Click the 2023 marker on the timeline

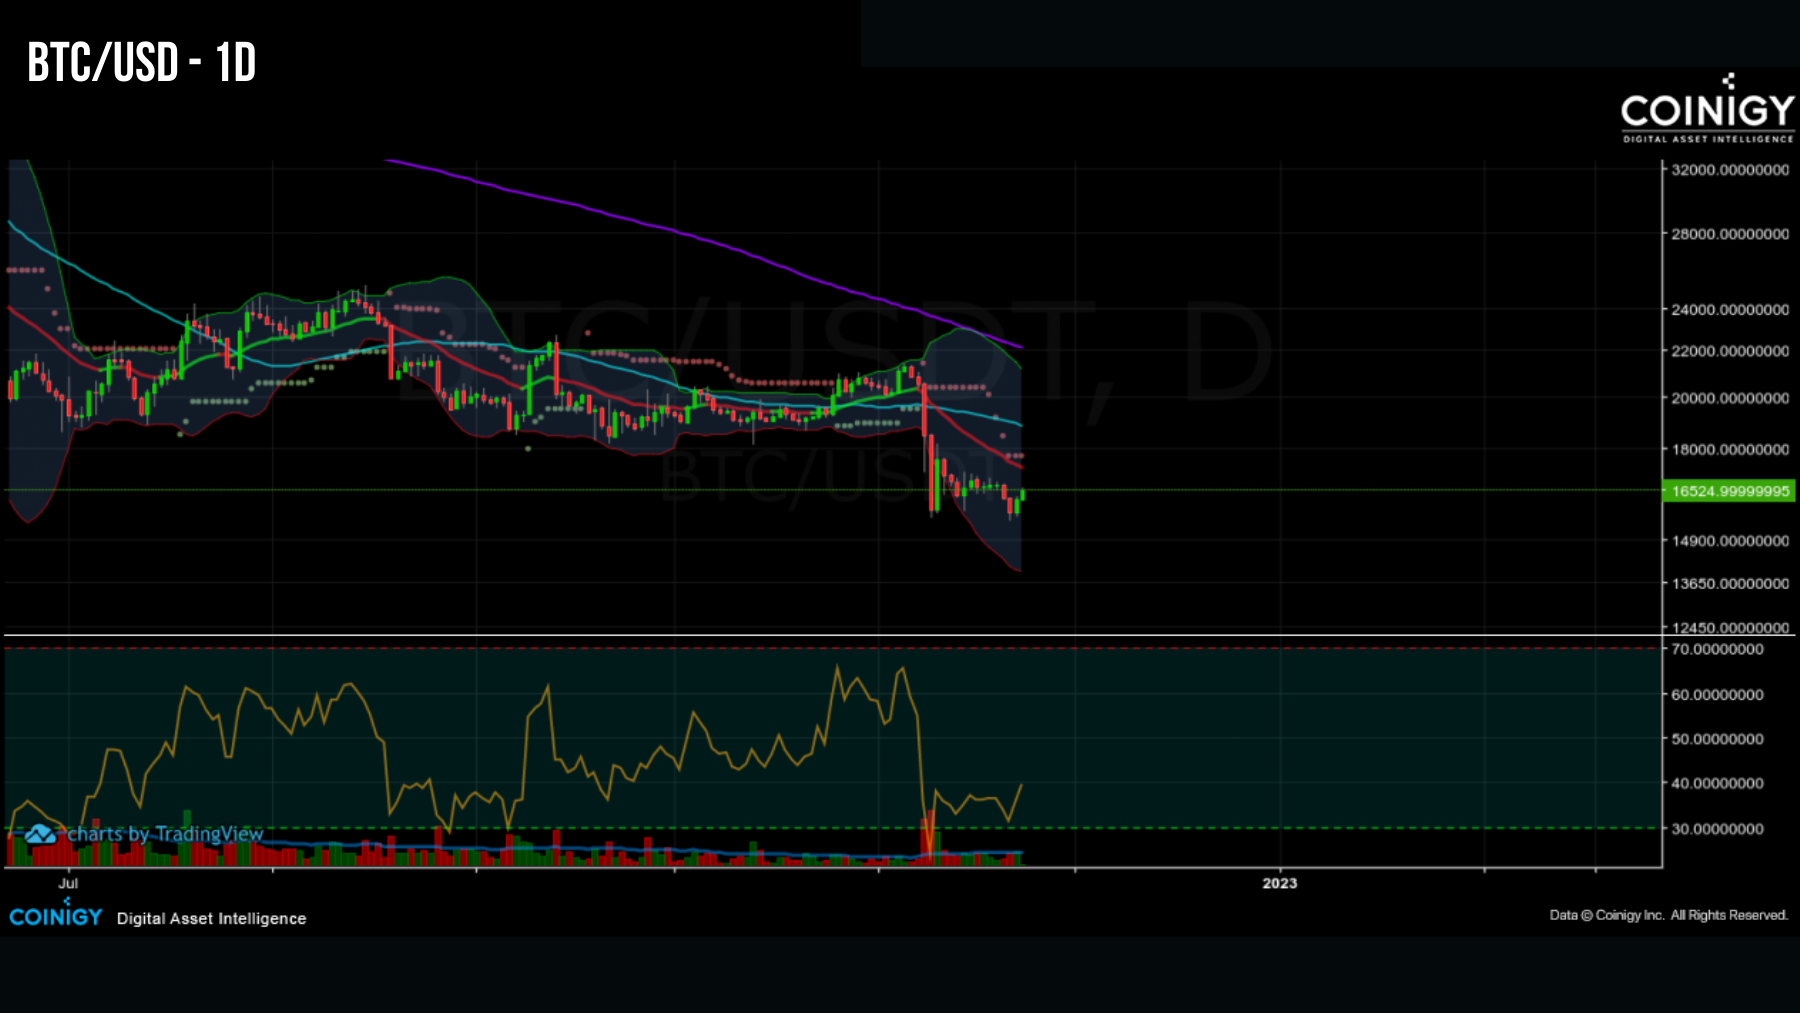(x=1281, y=884)
